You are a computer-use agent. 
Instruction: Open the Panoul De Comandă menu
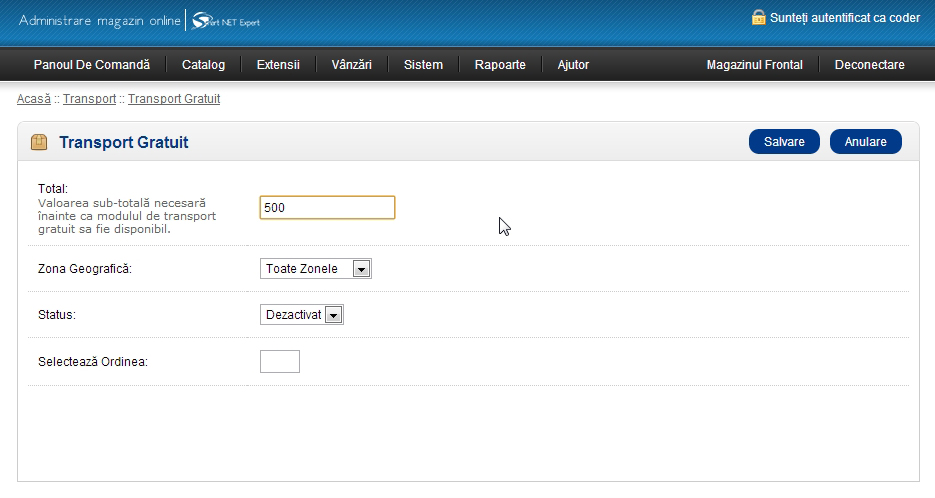(91, 65)
